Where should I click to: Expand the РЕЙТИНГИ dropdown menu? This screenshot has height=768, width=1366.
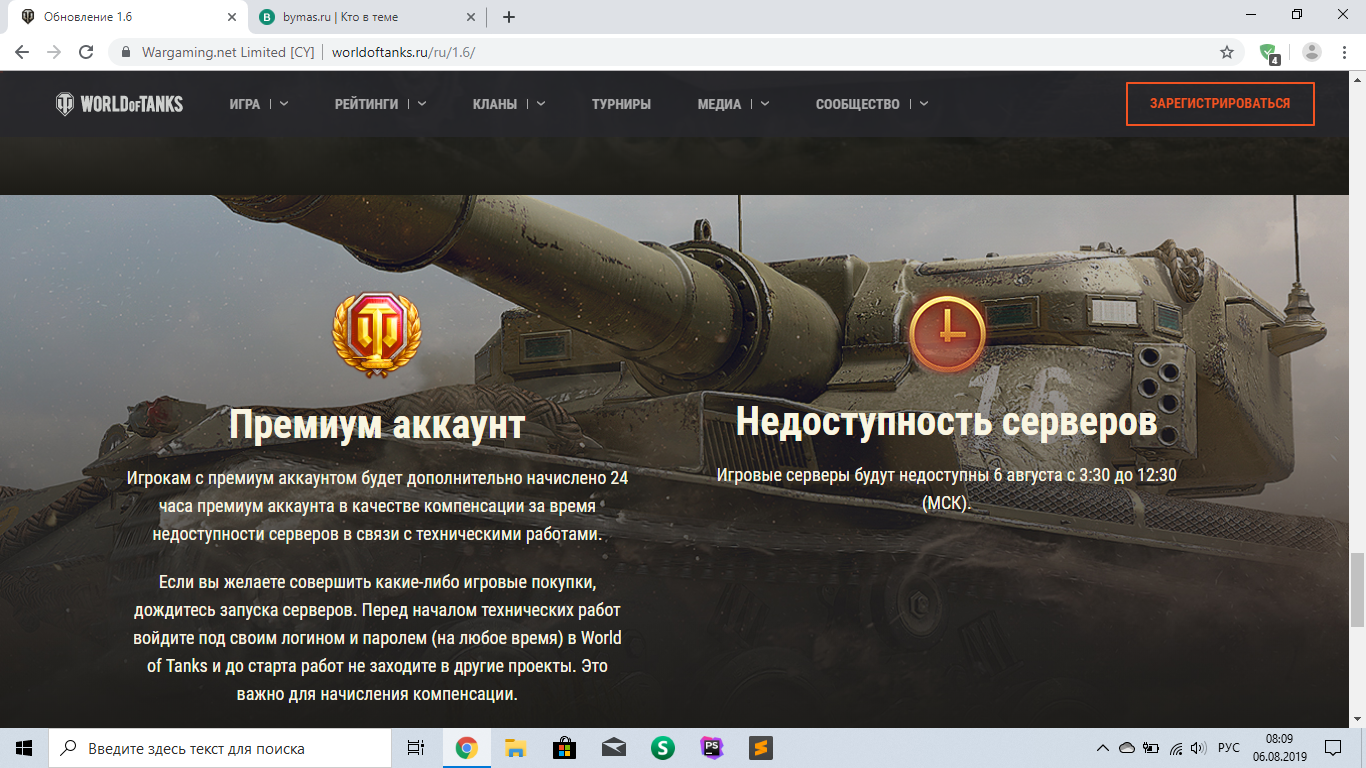[380, 104]
